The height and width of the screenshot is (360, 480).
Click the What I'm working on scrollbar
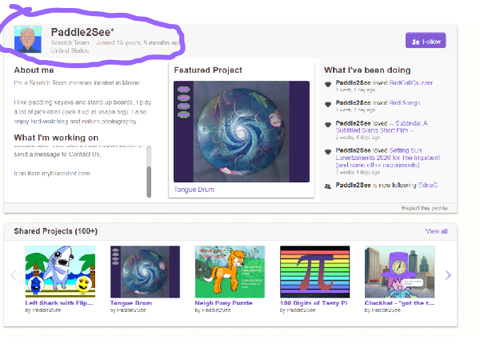149,172
